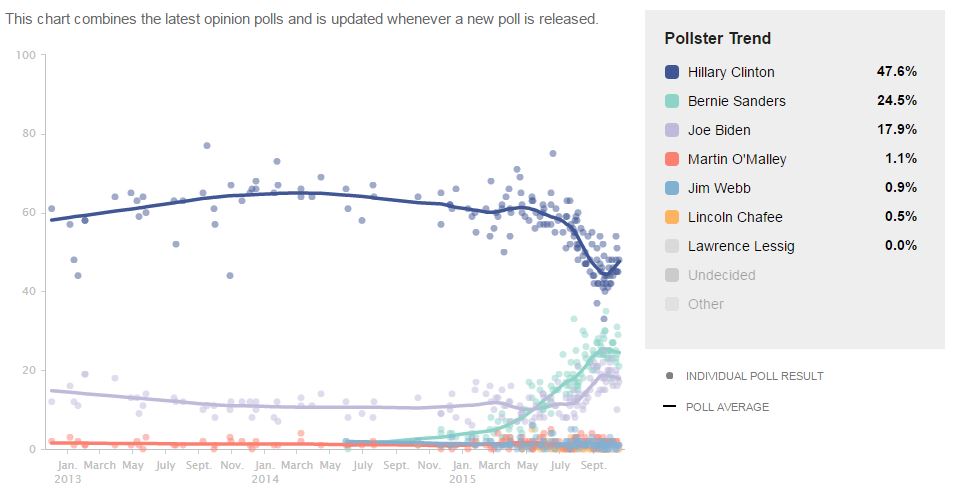Enable the Undecided series swatch
Screen dimensions: 966x497
pos(672,275)
